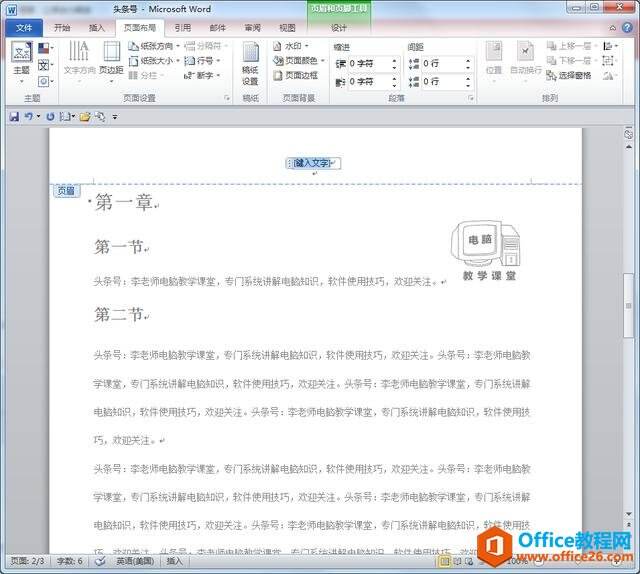
Task: Click the Save icon in quick toolbar
Action: coord(14,117)
